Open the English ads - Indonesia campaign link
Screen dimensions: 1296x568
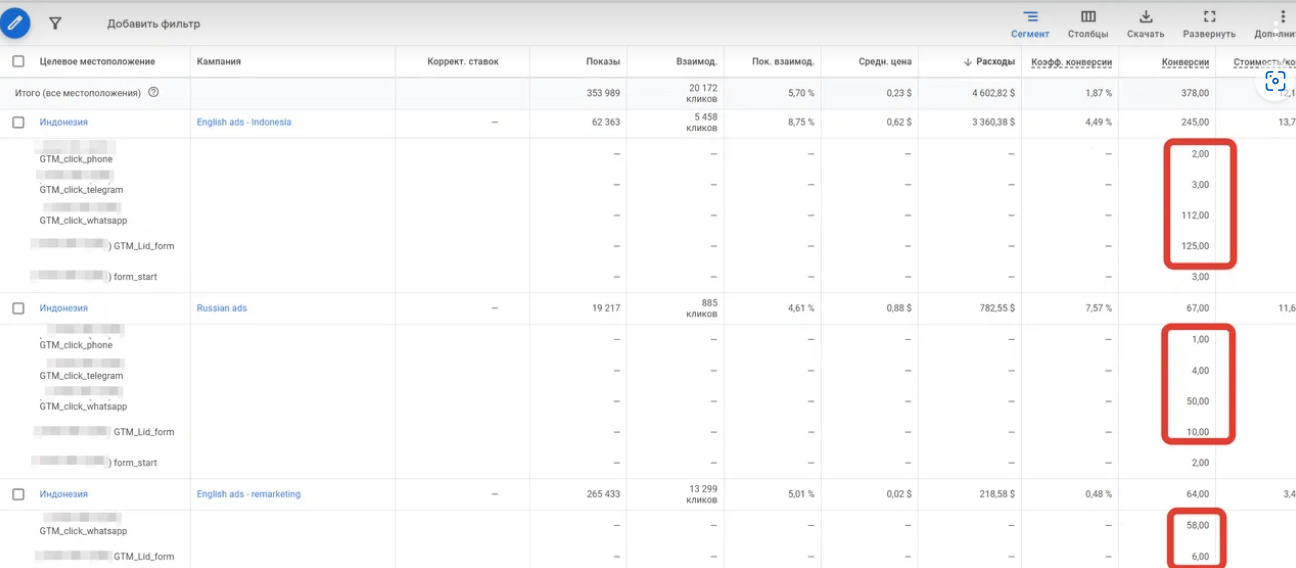[x=244, y=122]
